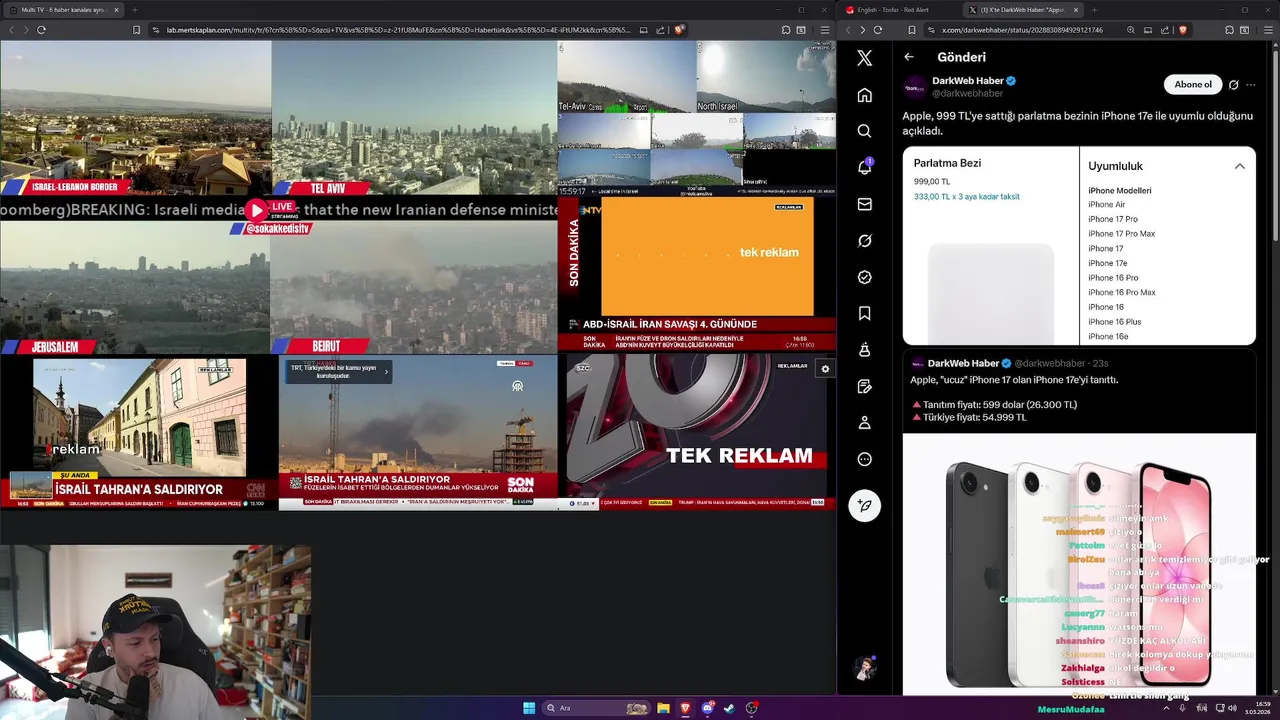Select the Multi TV browser tab
Screen dimensions: 1280x720
coord(62,10)
